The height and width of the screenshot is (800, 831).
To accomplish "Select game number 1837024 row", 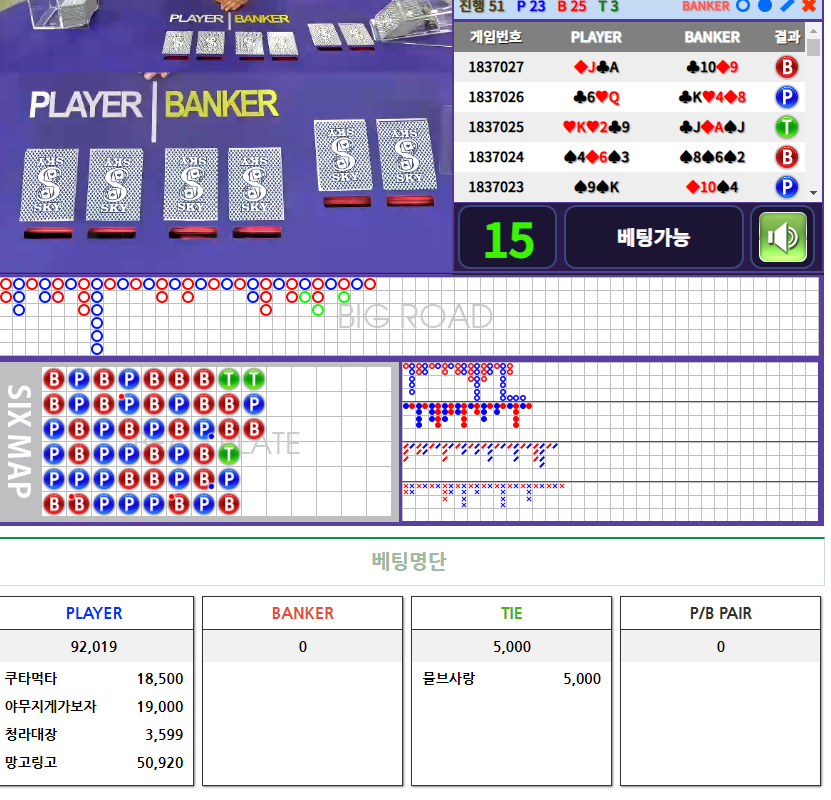I will [x=630, y=157].
